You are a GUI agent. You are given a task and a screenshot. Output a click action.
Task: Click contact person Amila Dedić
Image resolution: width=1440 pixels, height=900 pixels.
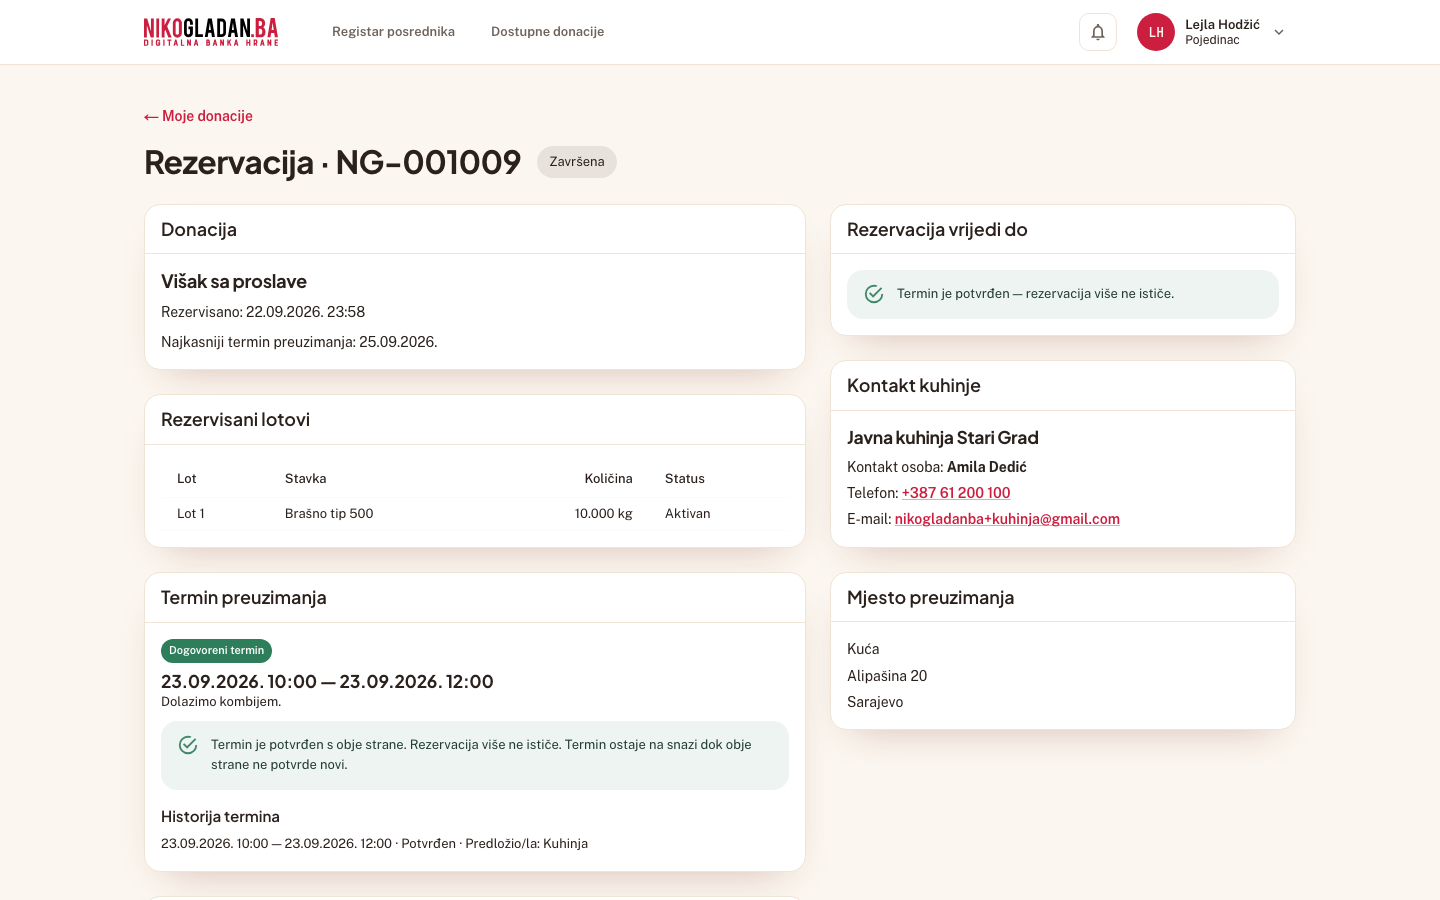coord(987,467)
